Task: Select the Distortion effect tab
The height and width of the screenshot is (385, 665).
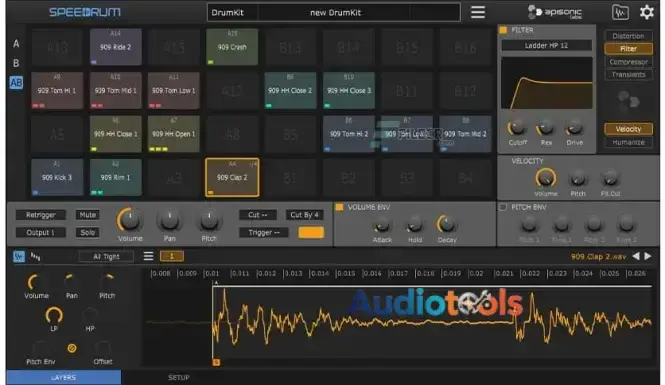Action: point(628,36)
